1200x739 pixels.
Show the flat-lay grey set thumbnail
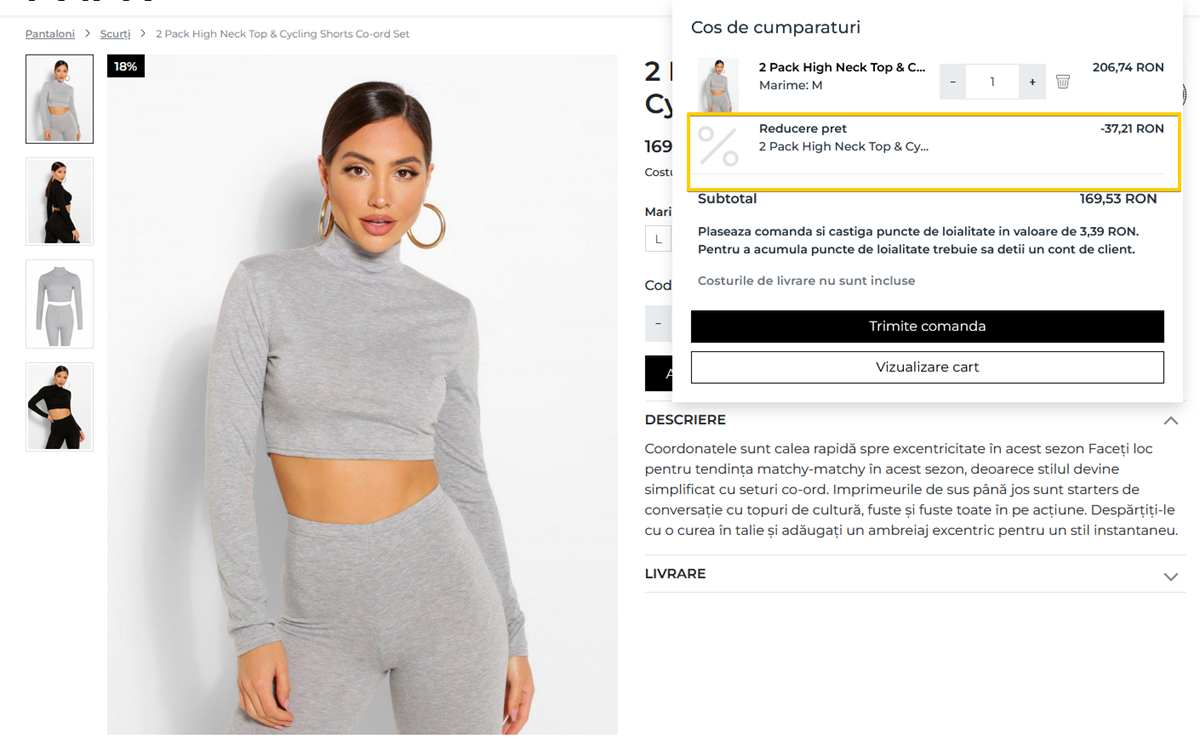[x=59, y=304]
